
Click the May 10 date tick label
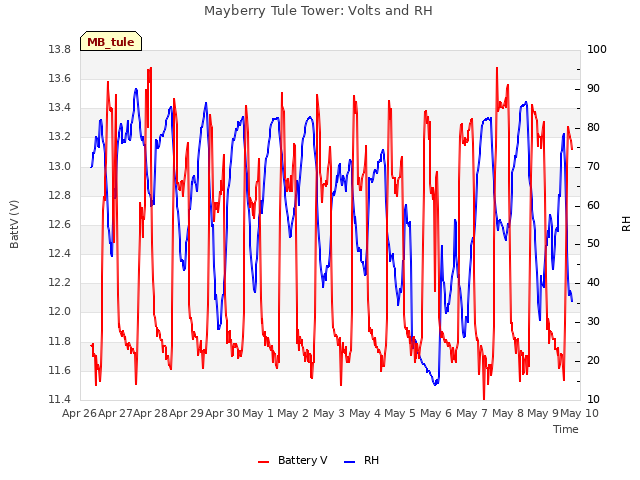(580, 413)
